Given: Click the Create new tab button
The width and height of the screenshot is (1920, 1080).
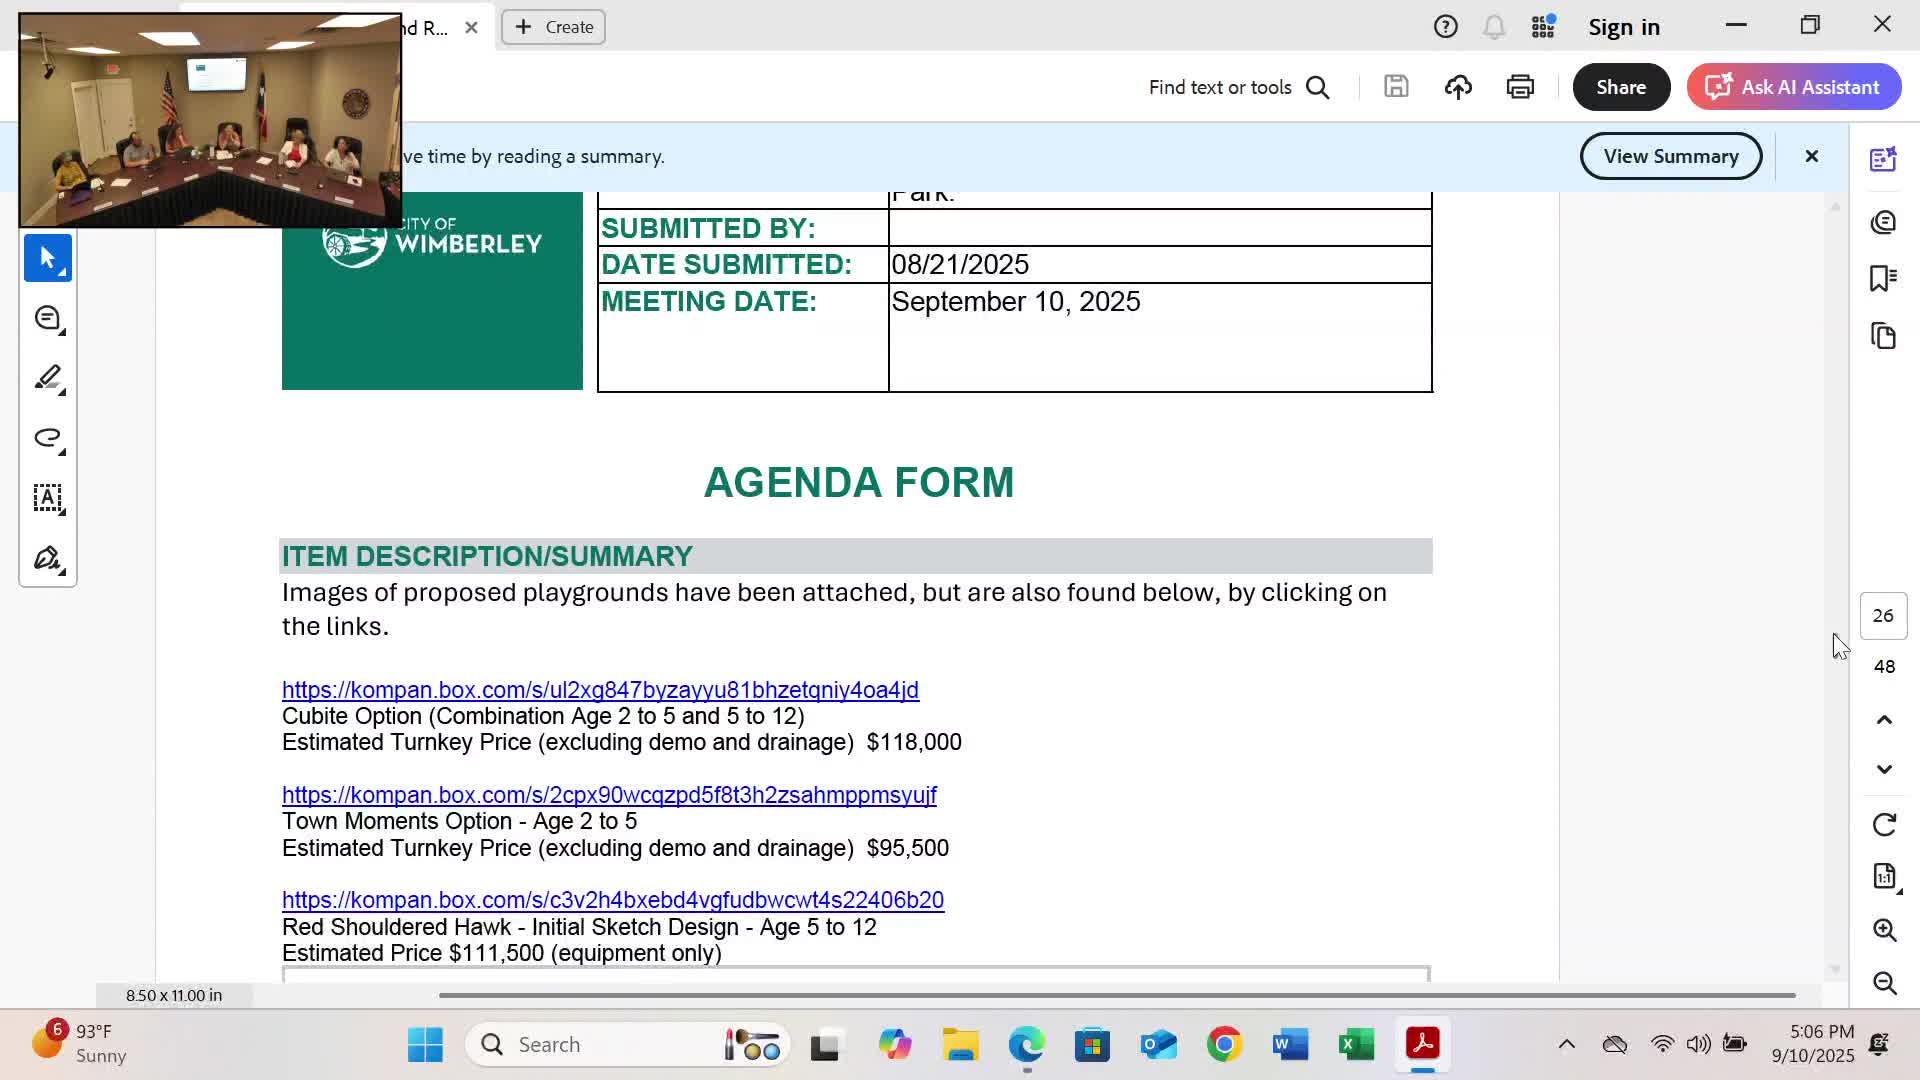Looking at the screenshot, I should (x=553, y=27).
